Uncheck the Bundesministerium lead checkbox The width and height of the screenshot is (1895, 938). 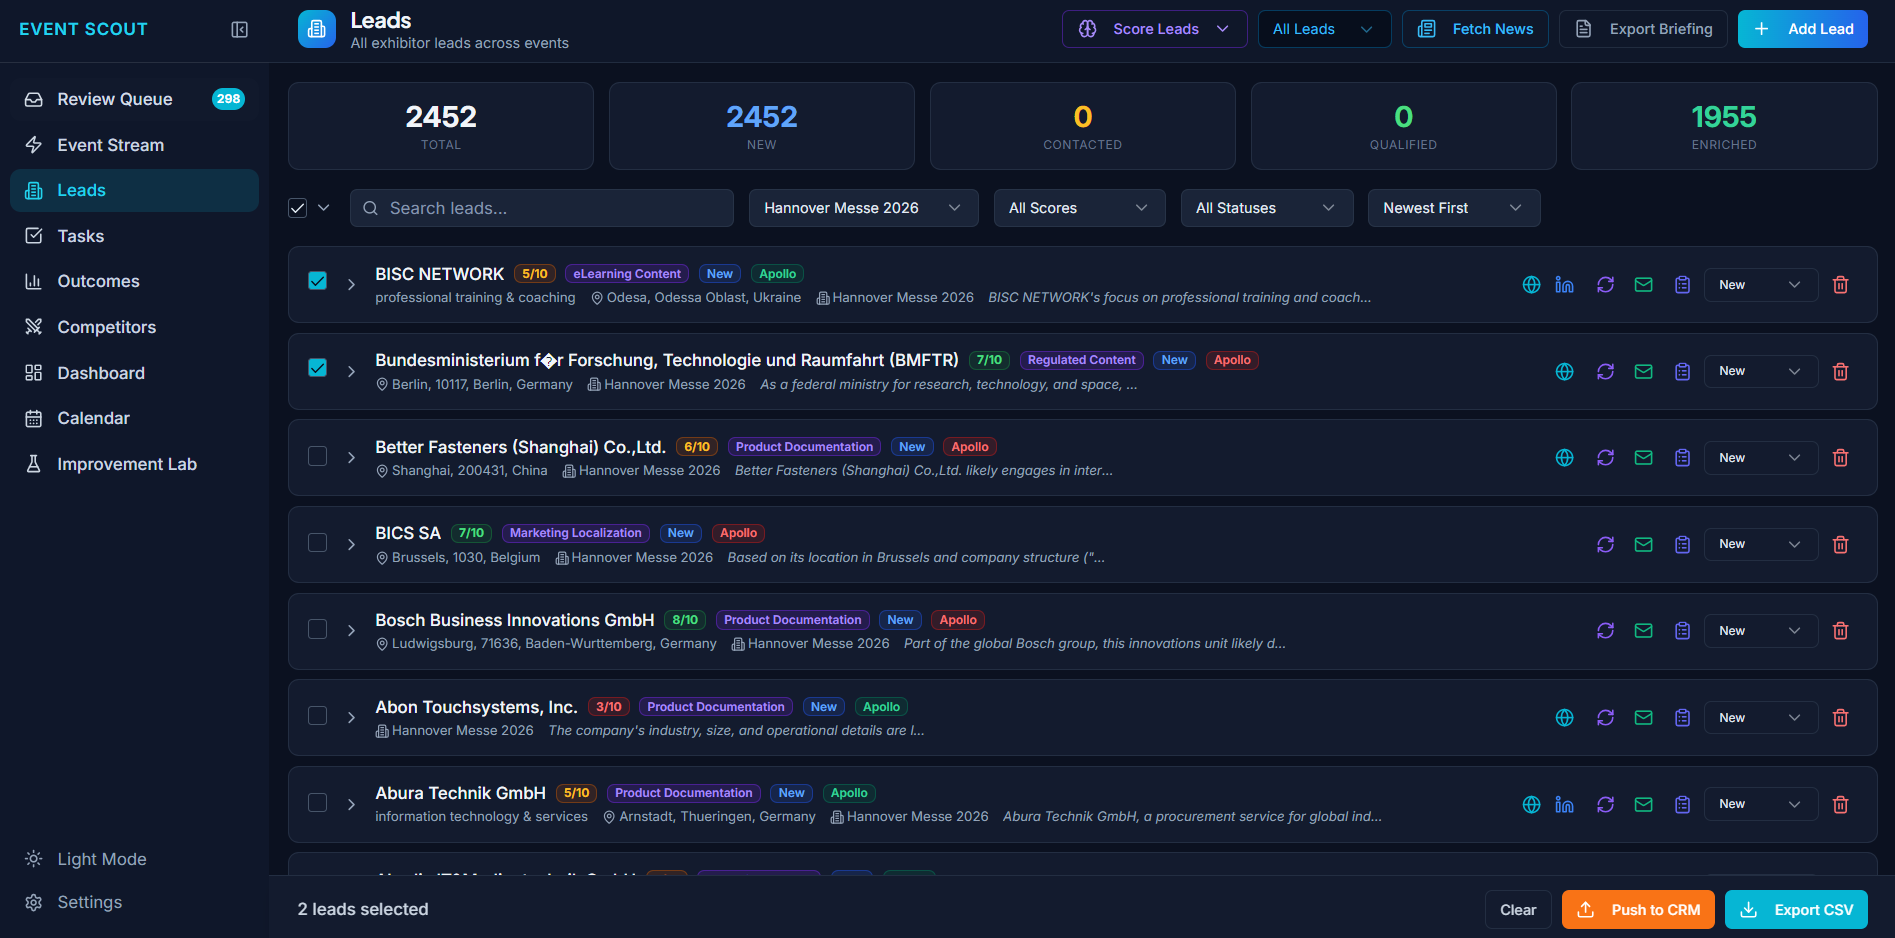point(317,368)
